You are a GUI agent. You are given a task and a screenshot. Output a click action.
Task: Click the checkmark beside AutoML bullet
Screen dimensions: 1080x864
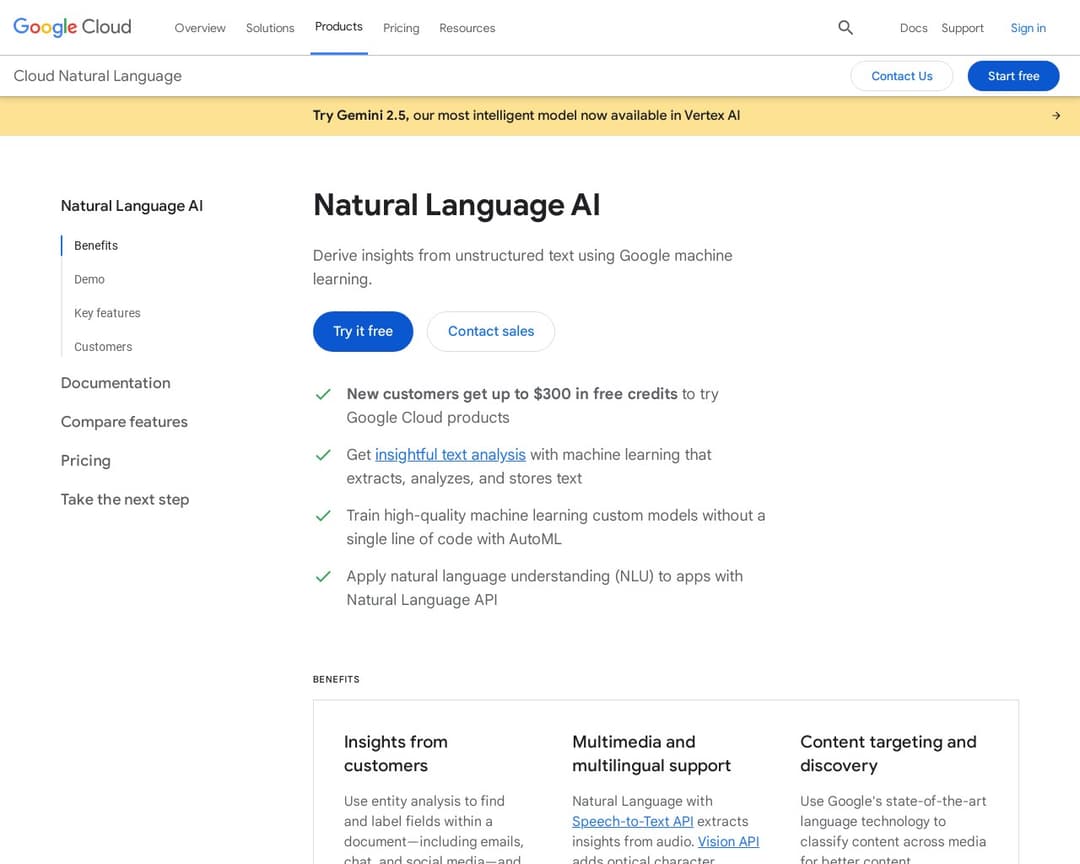[323, 516]
